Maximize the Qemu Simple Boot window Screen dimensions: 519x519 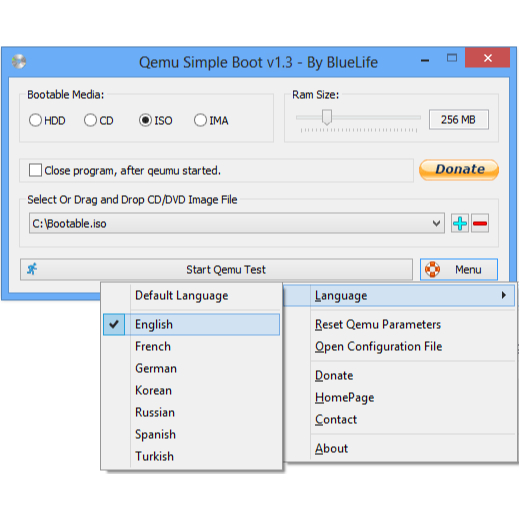(x=452, y=58)
